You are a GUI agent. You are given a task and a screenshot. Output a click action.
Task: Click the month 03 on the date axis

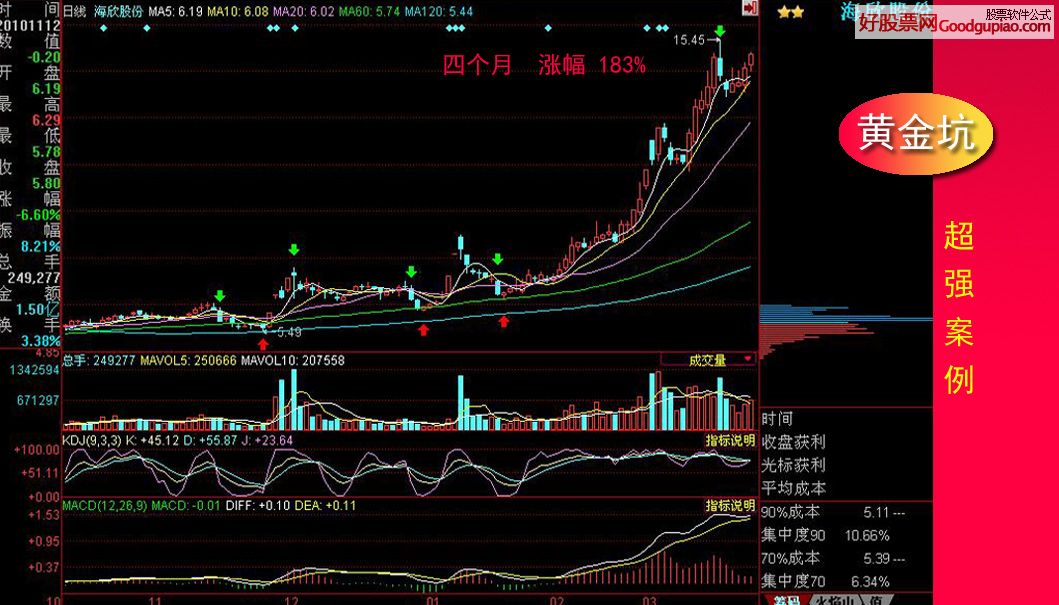(x=650, y=600)
